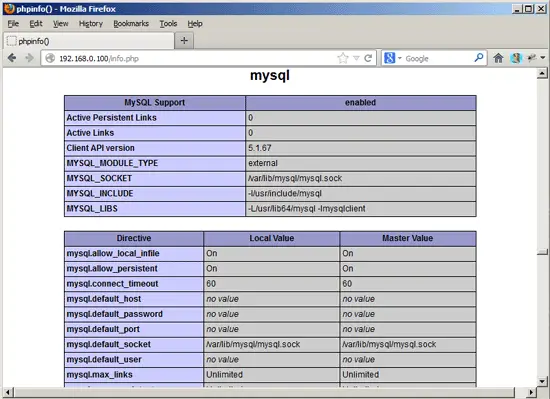This screenshot has width=550, height=399.
Task: Expand the toolbar overflow dropdown arrow
Action: (543, 58)
